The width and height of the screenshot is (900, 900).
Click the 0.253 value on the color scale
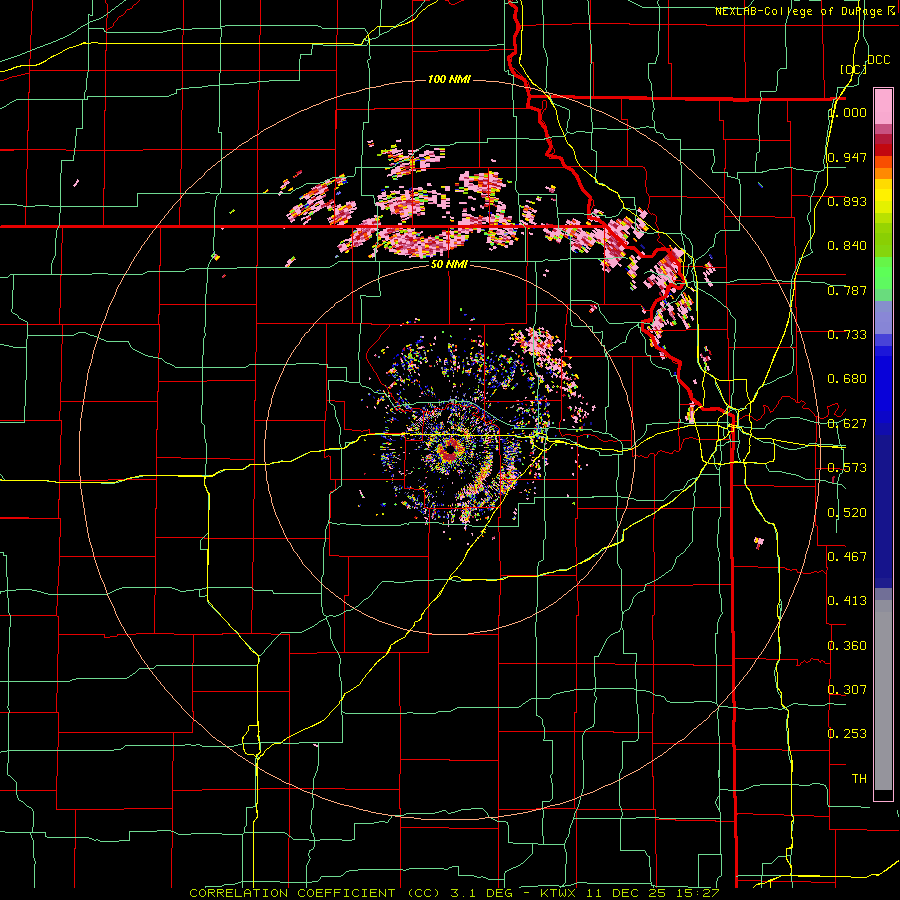click(847, 734)
